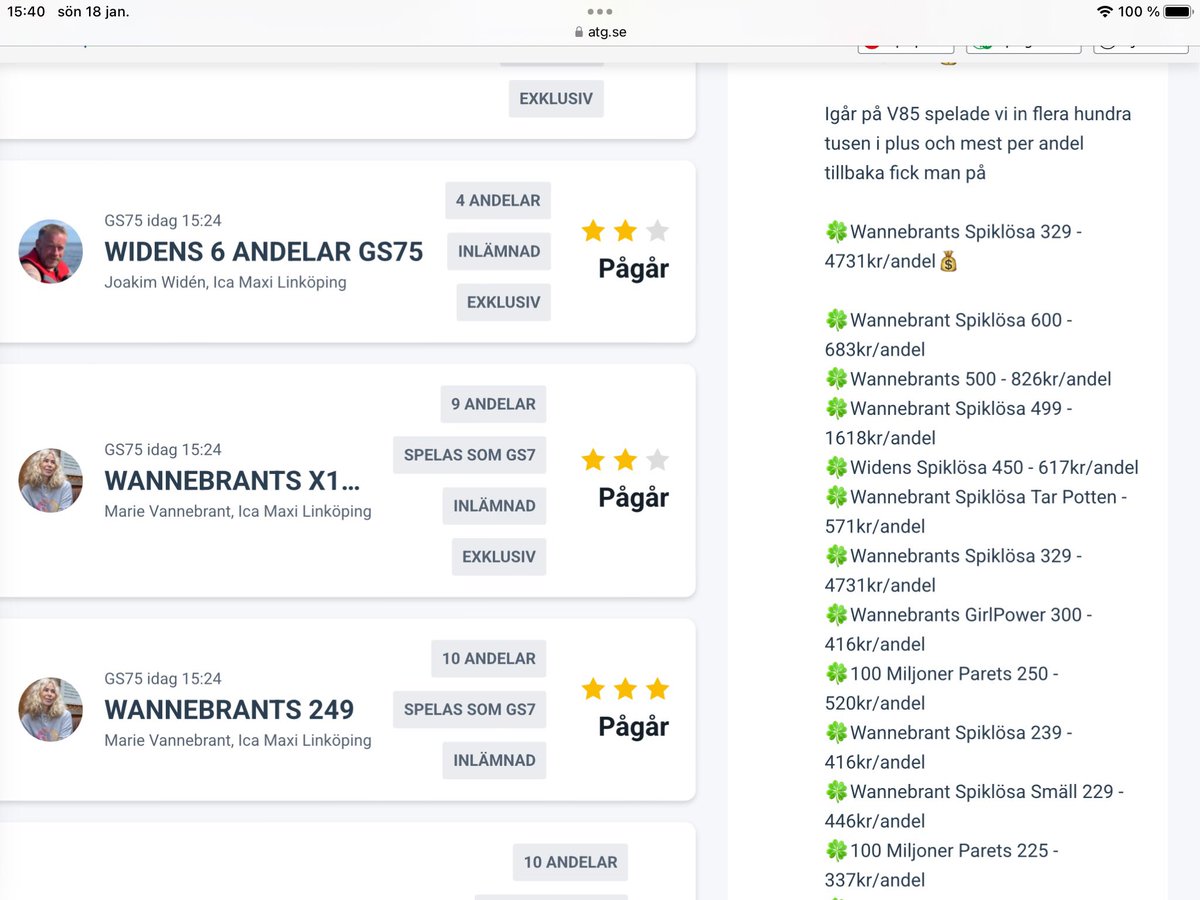Open the WANNEBRANTS X1… card title
This screenshot has width=1200, height=900.
232,480
